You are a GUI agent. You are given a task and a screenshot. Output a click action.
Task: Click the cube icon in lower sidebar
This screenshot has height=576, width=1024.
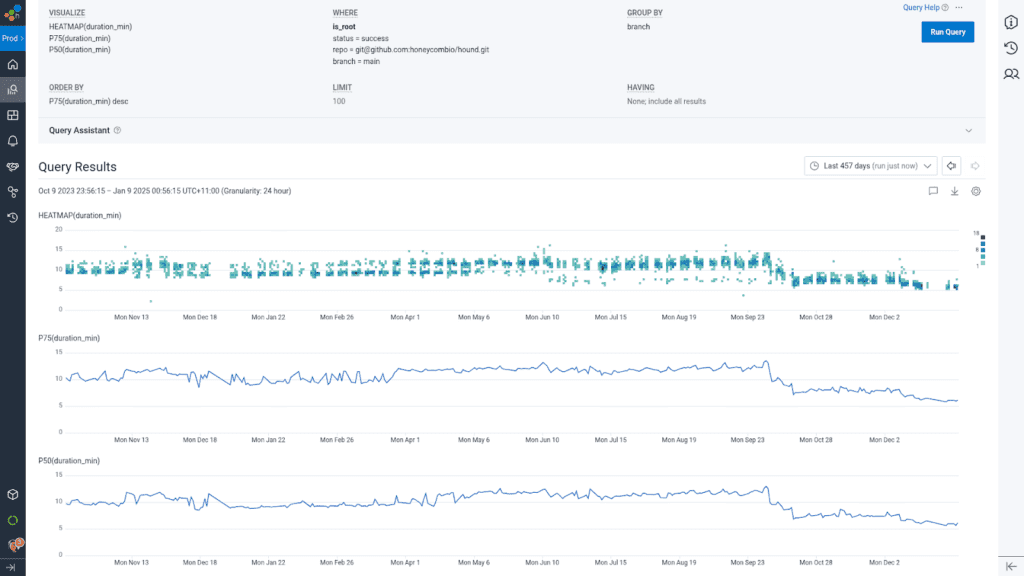point(12,494)
